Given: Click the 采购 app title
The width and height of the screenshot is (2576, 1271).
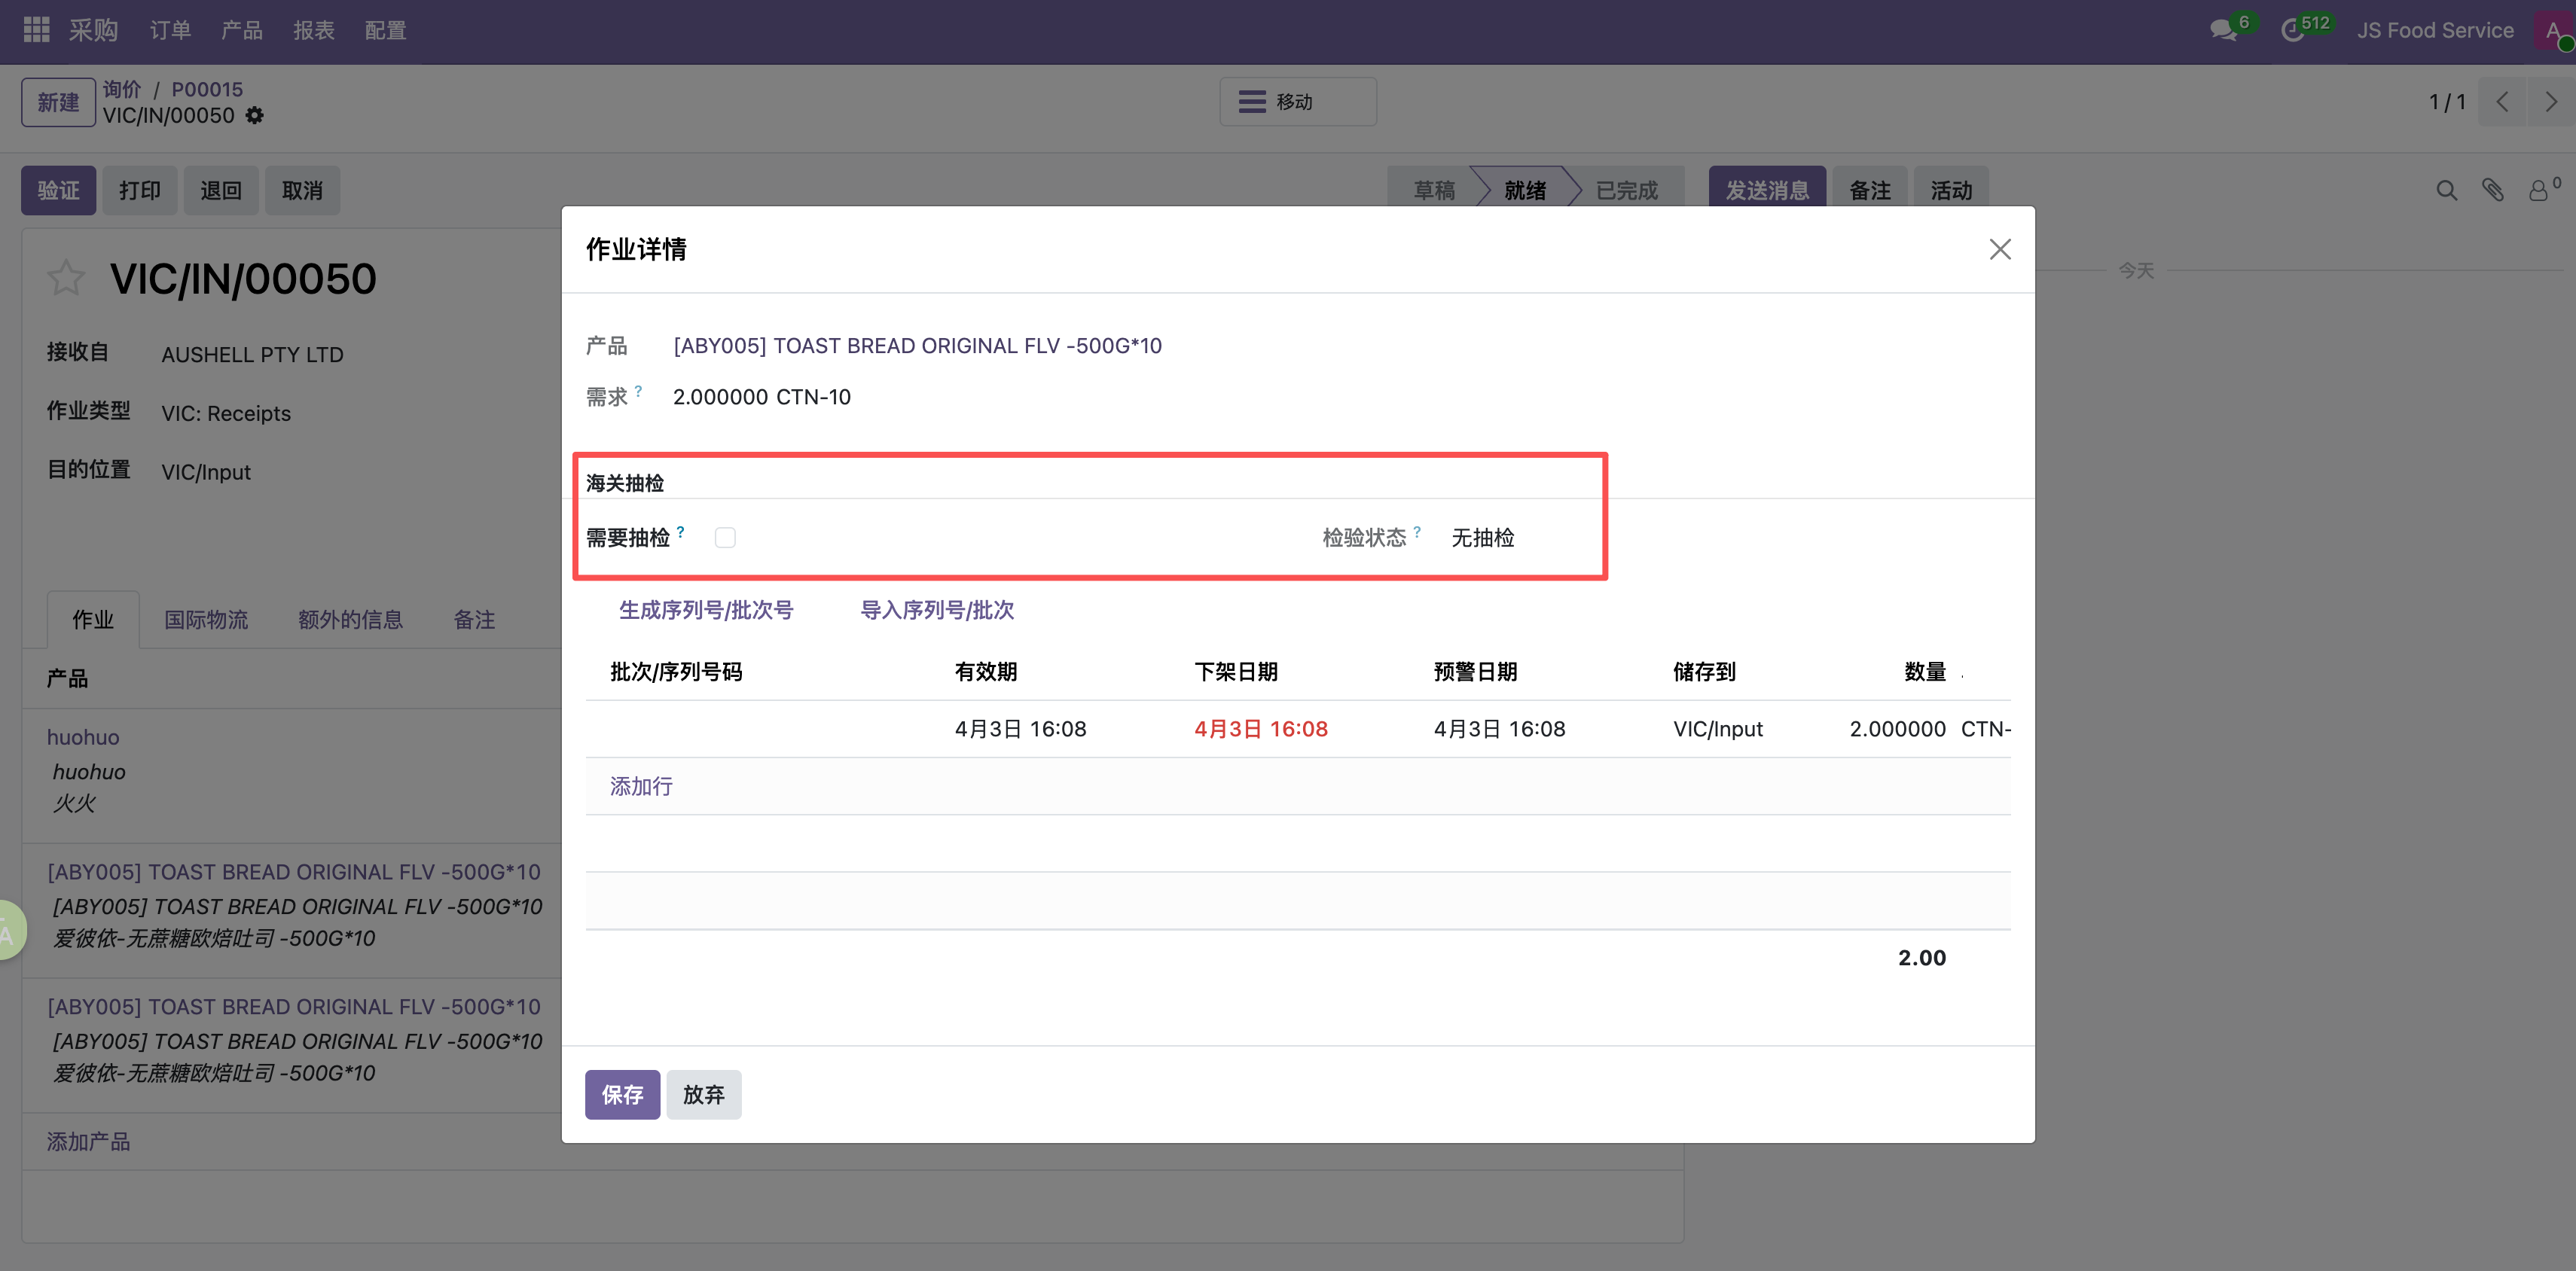Looking at the screenshot, I should [94, 30].
